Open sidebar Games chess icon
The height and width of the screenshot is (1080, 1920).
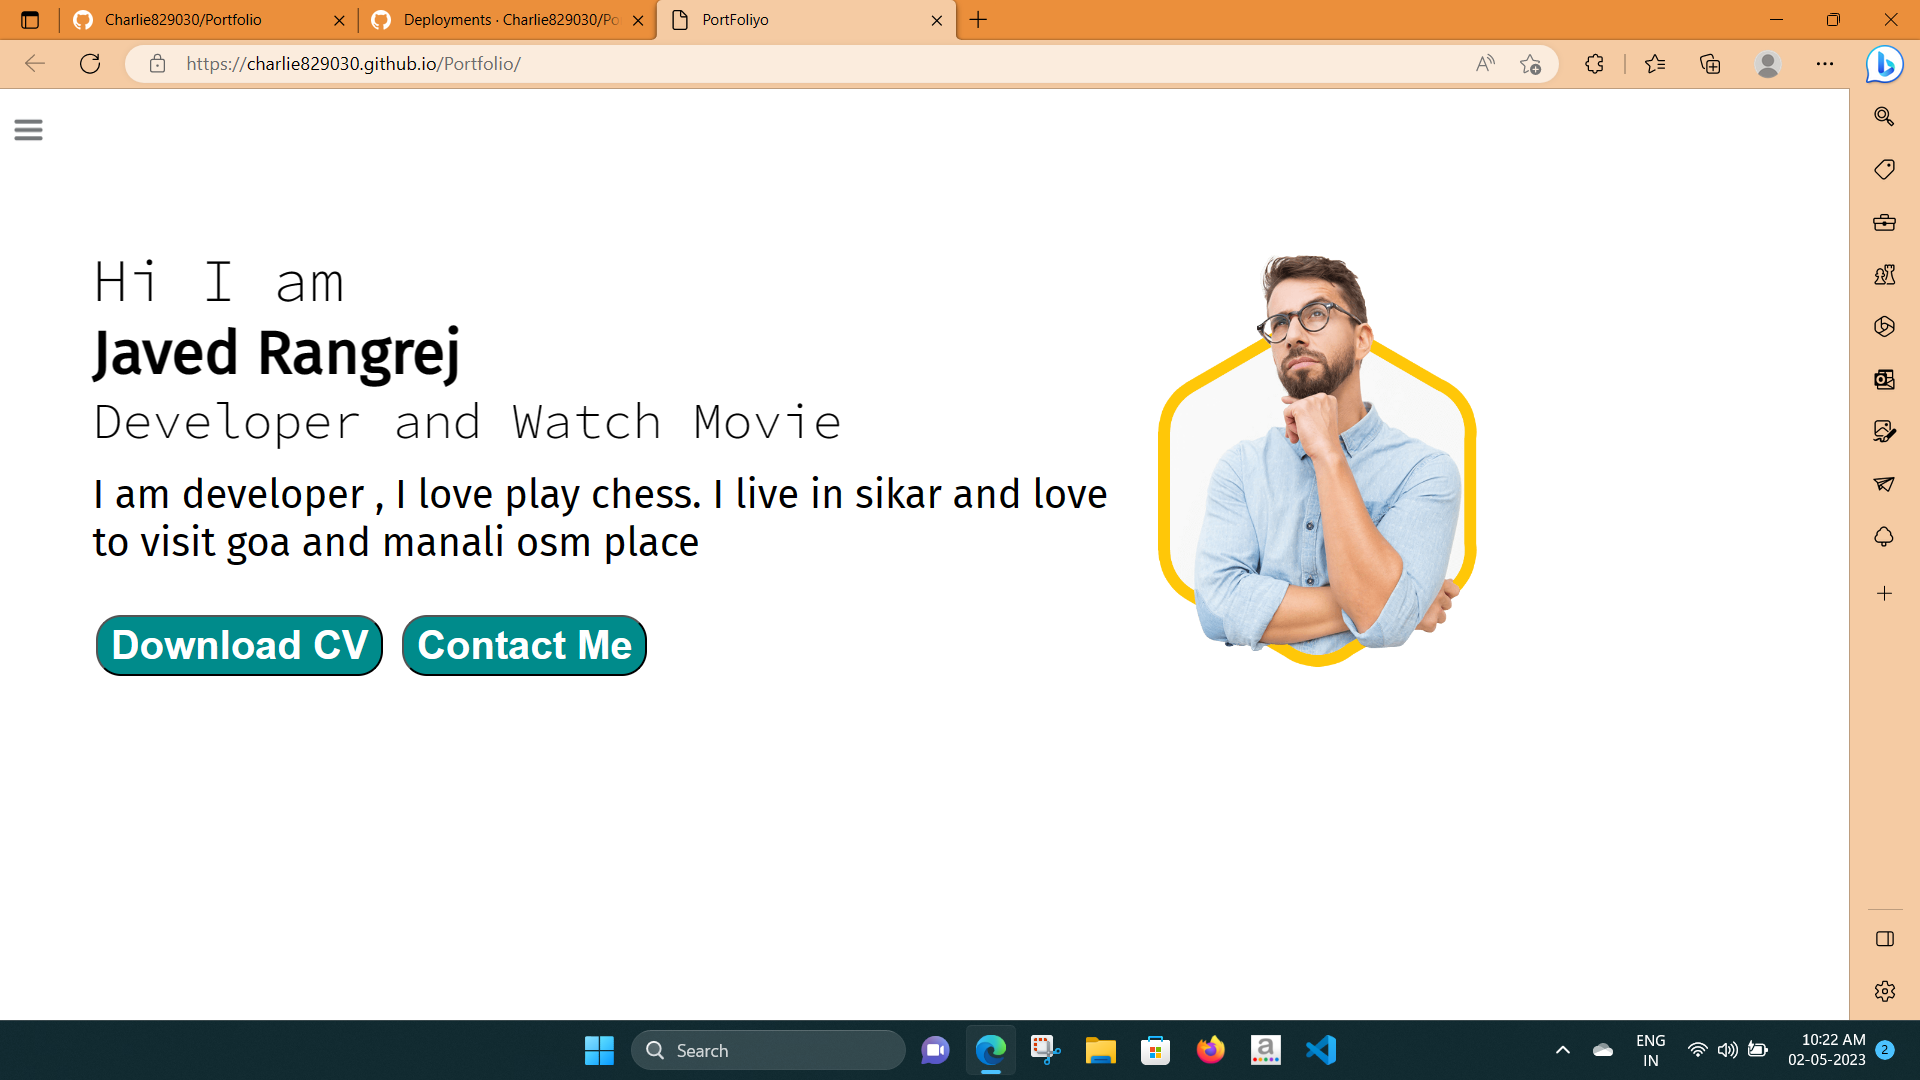tap(1884, 274)
